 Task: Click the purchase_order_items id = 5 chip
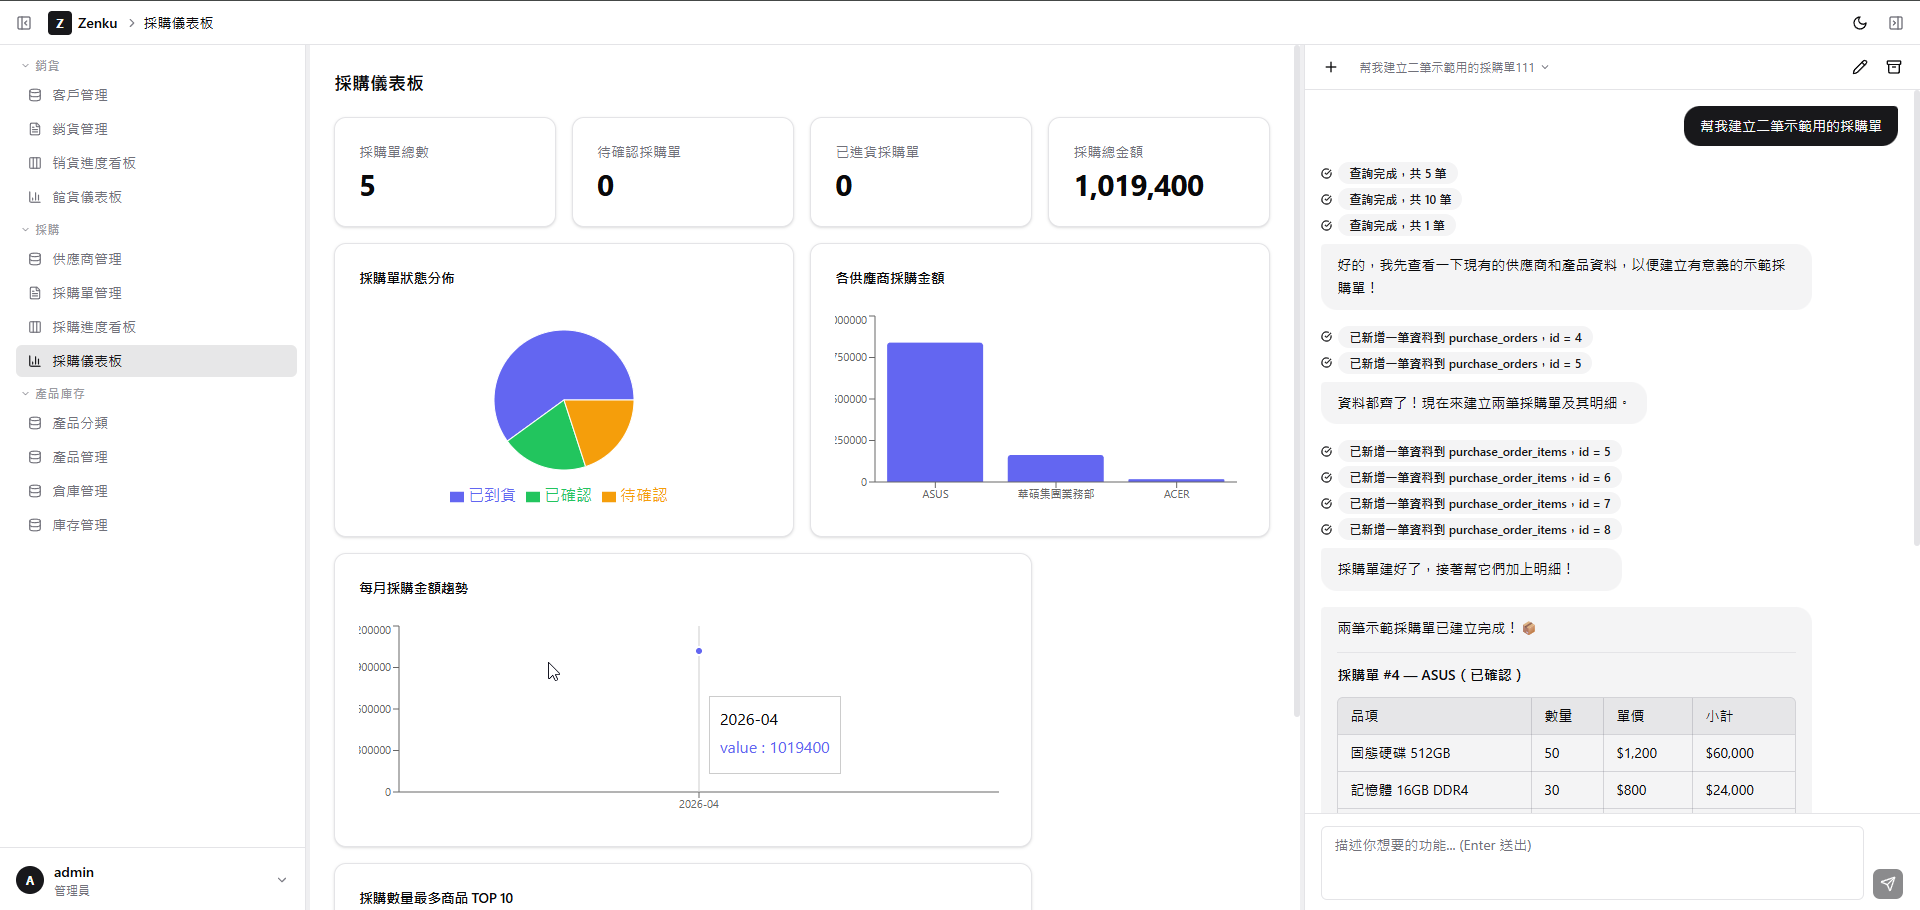click(x=1480, y=451)
